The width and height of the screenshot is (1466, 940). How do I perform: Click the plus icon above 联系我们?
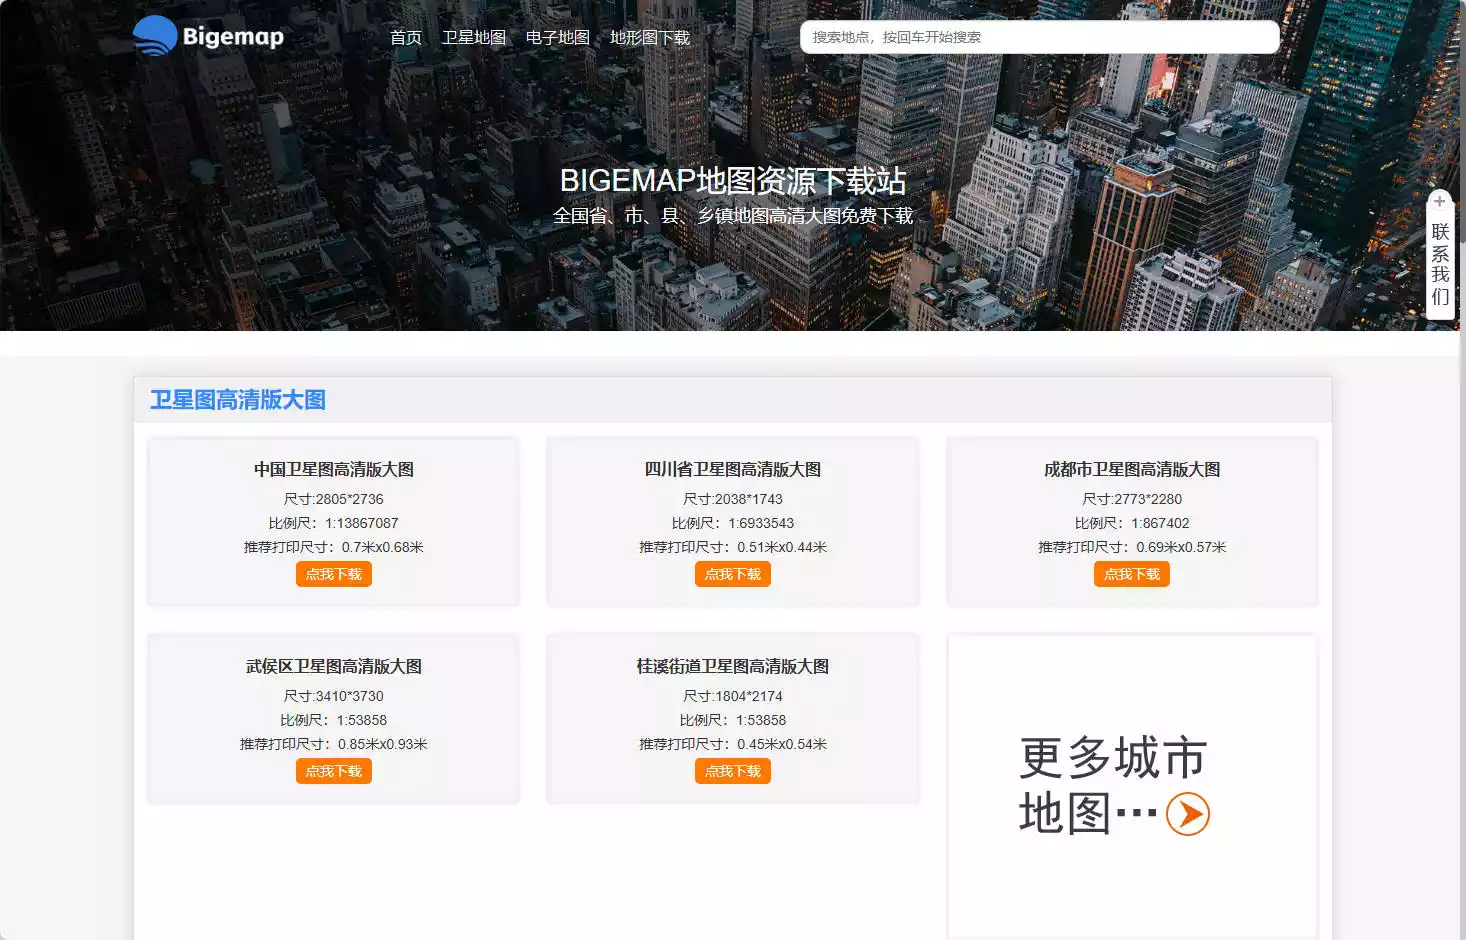pyautogui.click(x=1440, y=201)
